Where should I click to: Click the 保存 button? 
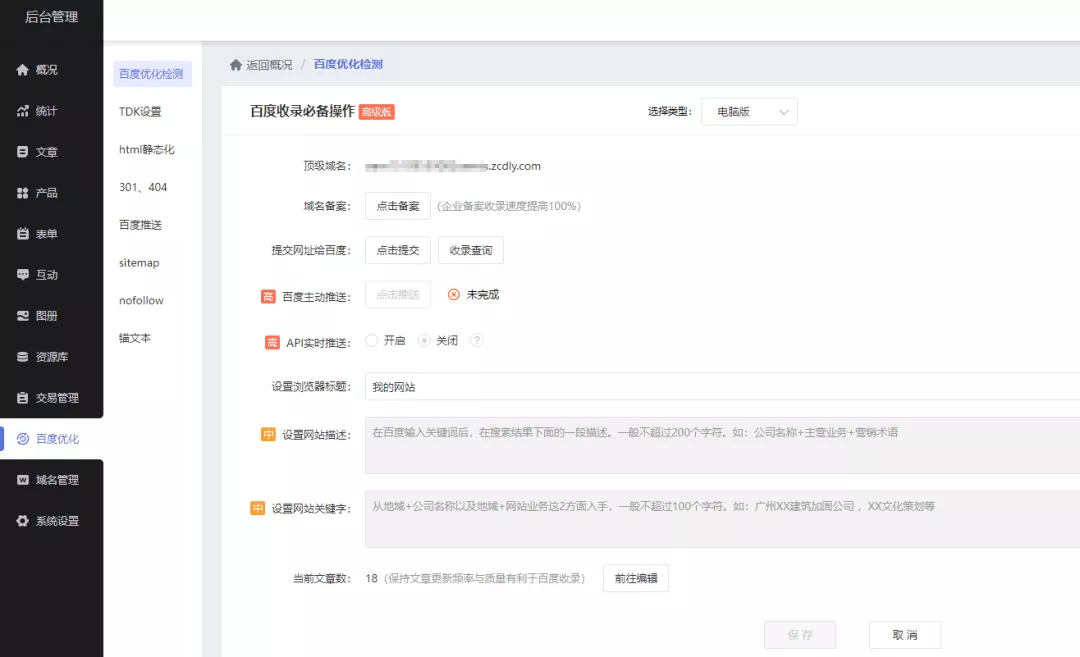(800, 635)
